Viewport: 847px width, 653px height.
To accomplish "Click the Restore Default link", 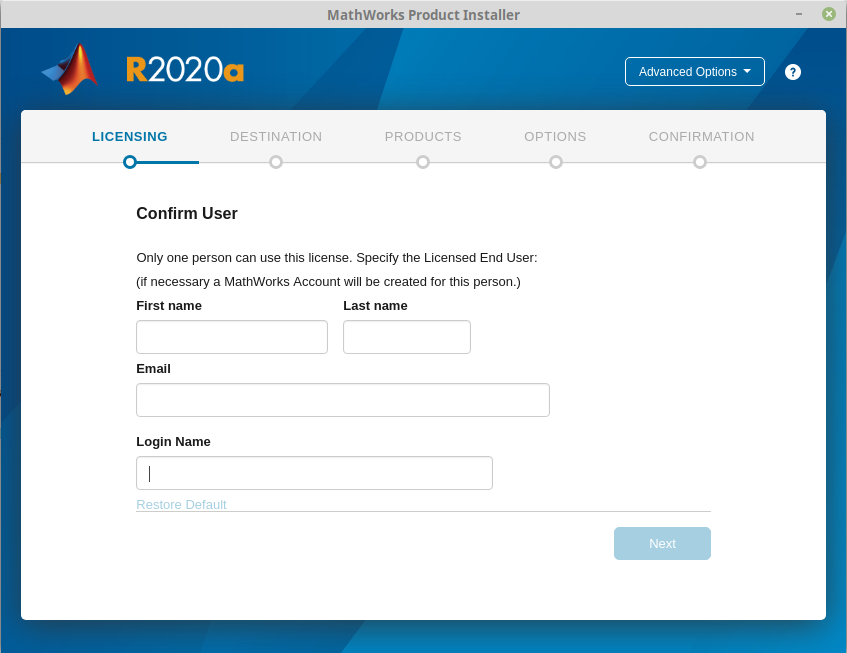I will (x=181, y=504).
